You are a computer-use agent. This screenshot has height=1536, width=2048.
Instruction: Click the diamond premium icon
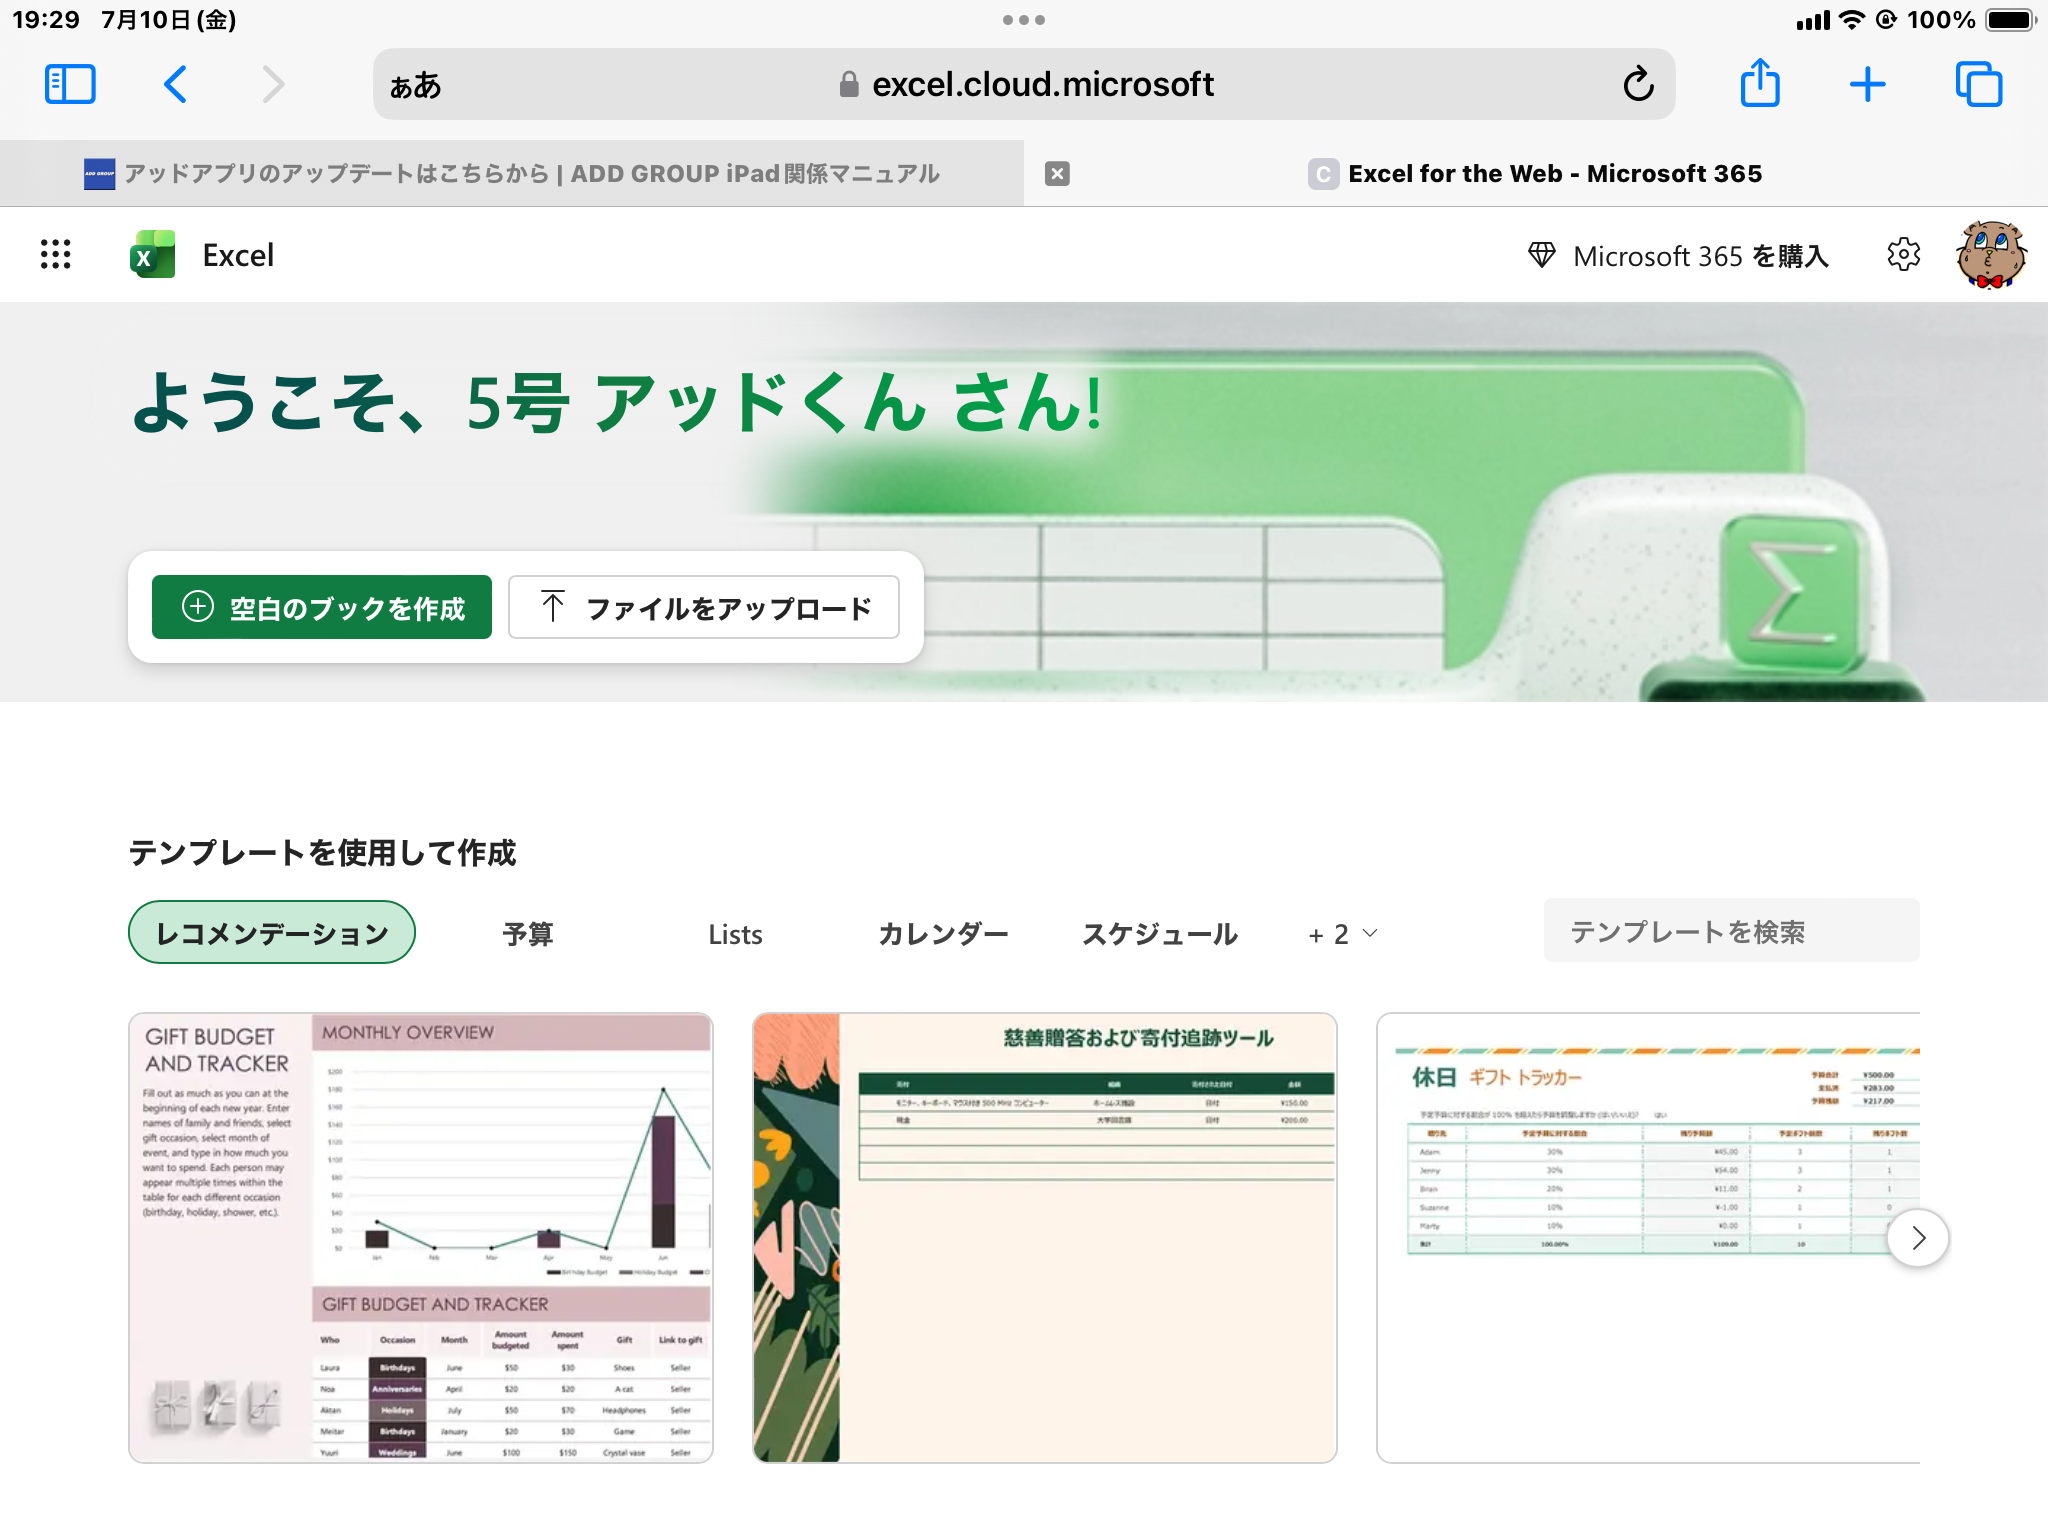[x=1541, y=255]
